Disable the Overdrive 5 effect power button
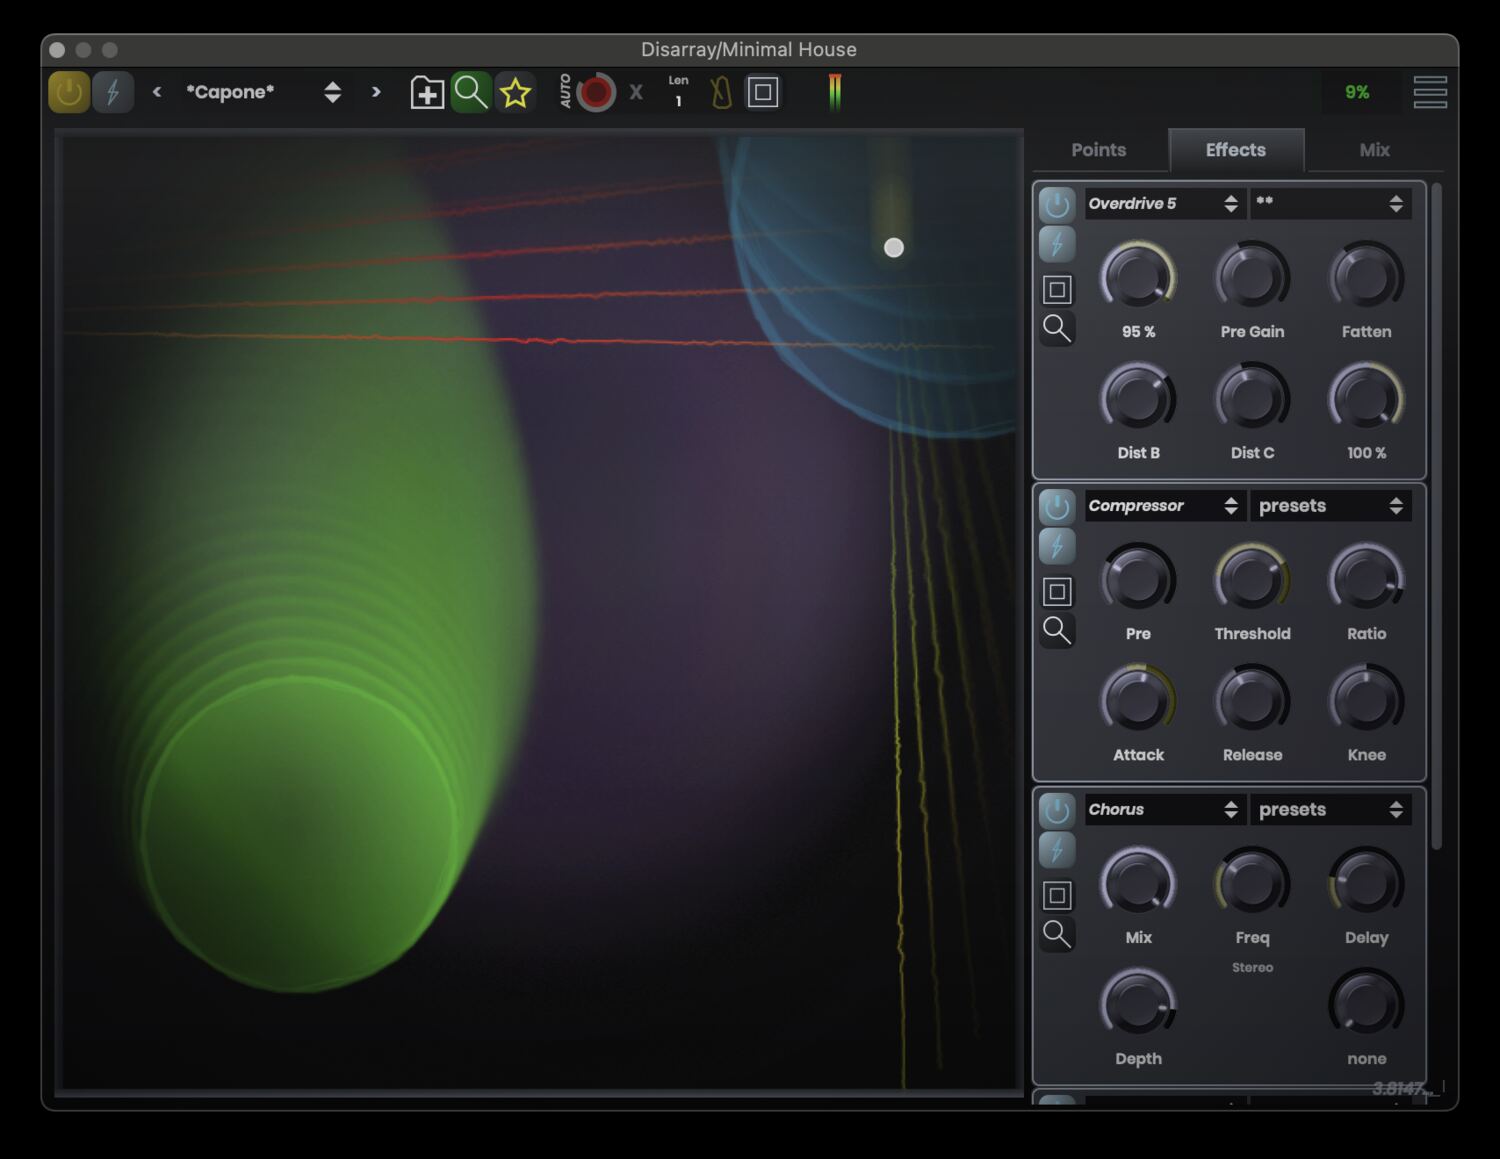This screenshot has width=1500, height=1159. click(1057, 204)
